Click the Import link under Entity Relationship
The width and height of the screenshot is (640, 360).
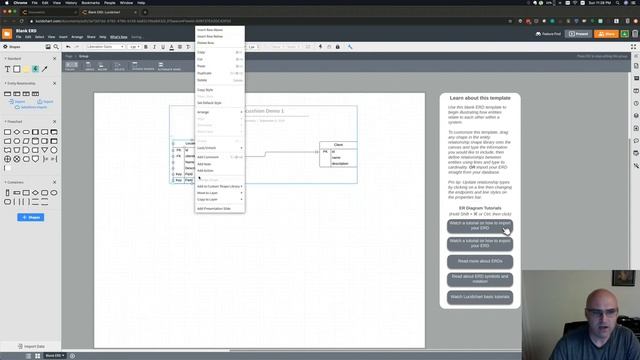tap(17, 102)
